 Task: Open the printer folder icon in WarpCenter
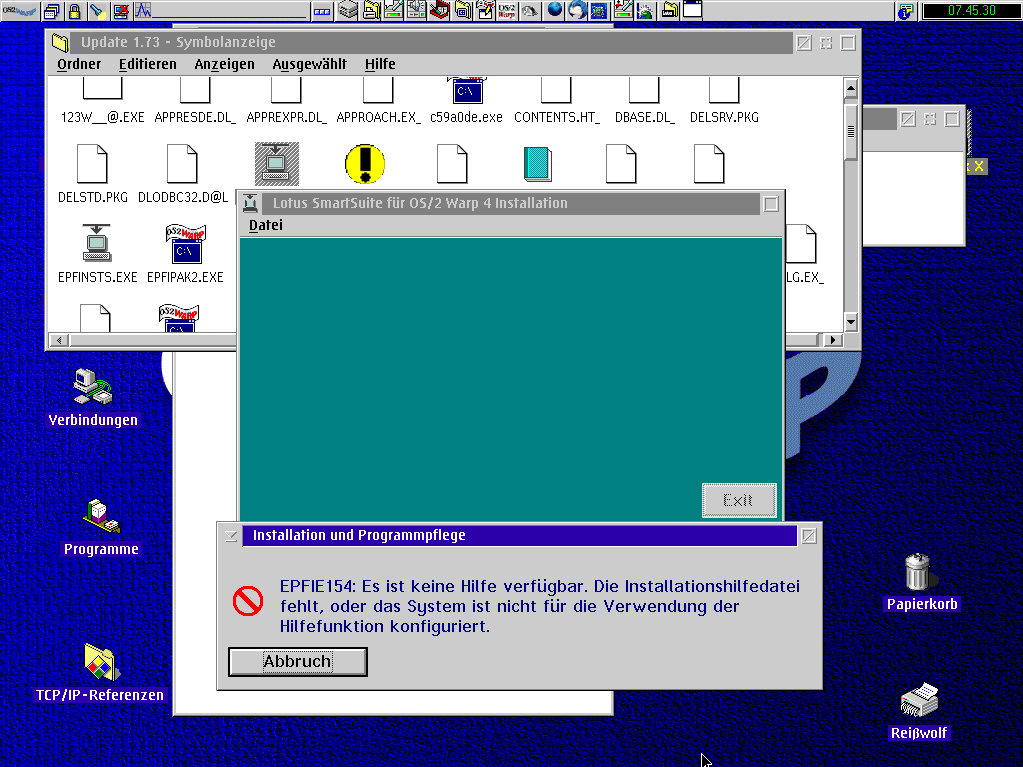tap(371, 10)
